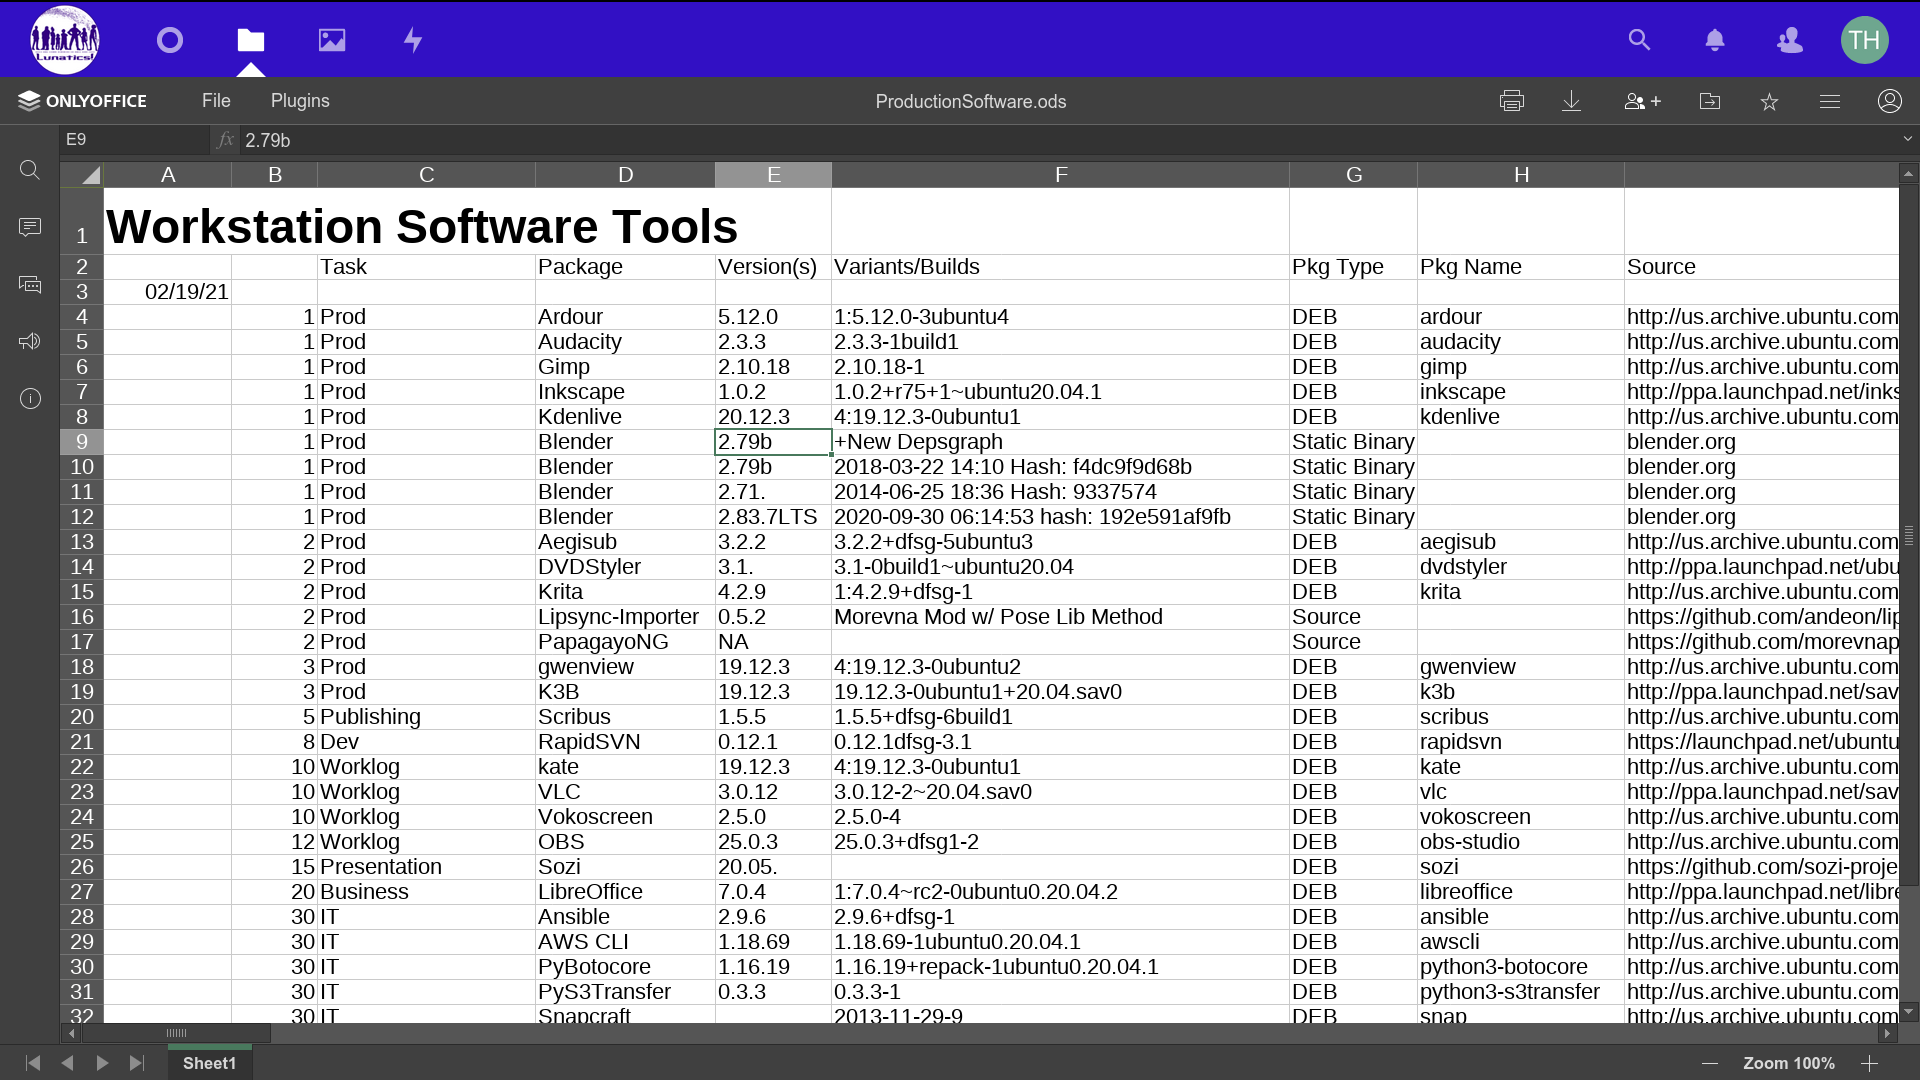Click the Print icon in toolbar

point(1511,101)
